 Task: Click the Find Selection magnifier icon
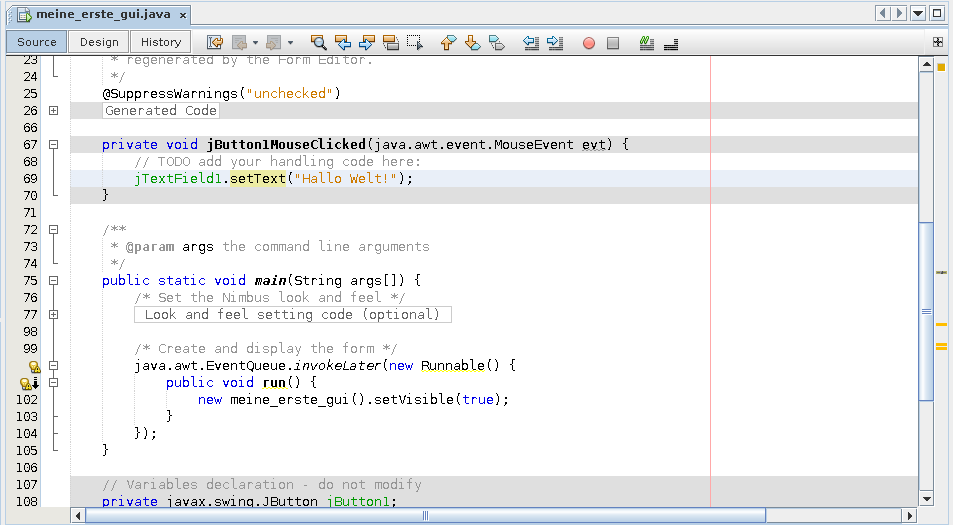(x=319, y=42)
